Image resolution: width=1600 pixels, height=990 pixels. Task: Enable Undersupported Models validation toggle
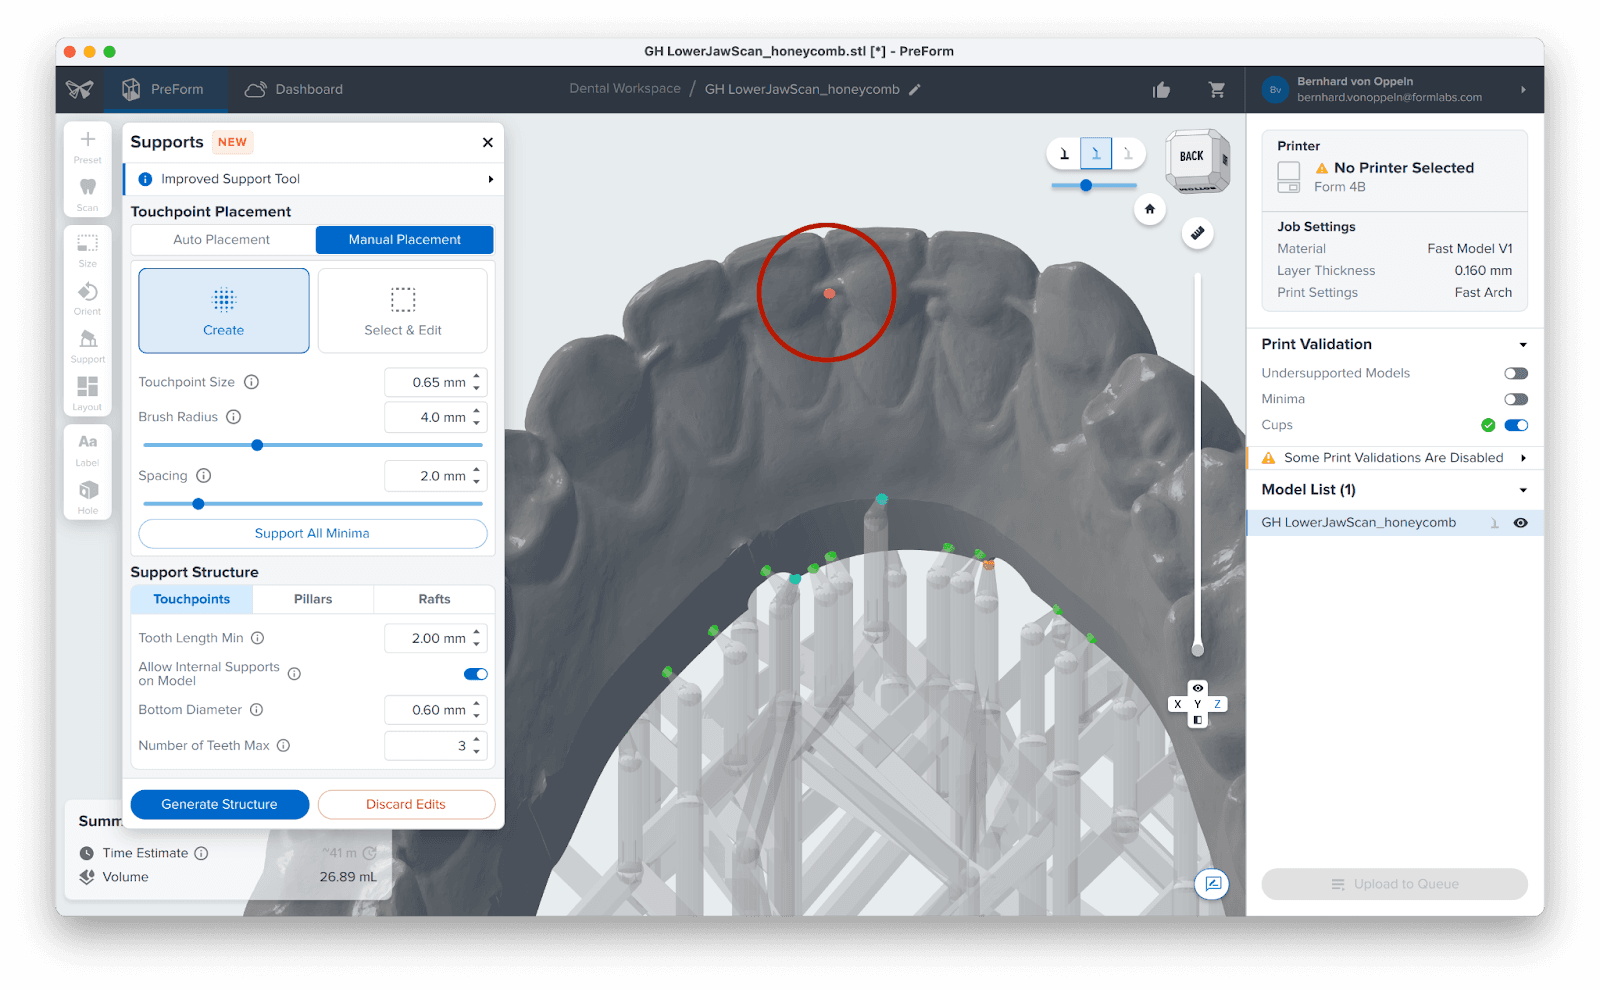pyautogui.click(x=1515, y=373)
